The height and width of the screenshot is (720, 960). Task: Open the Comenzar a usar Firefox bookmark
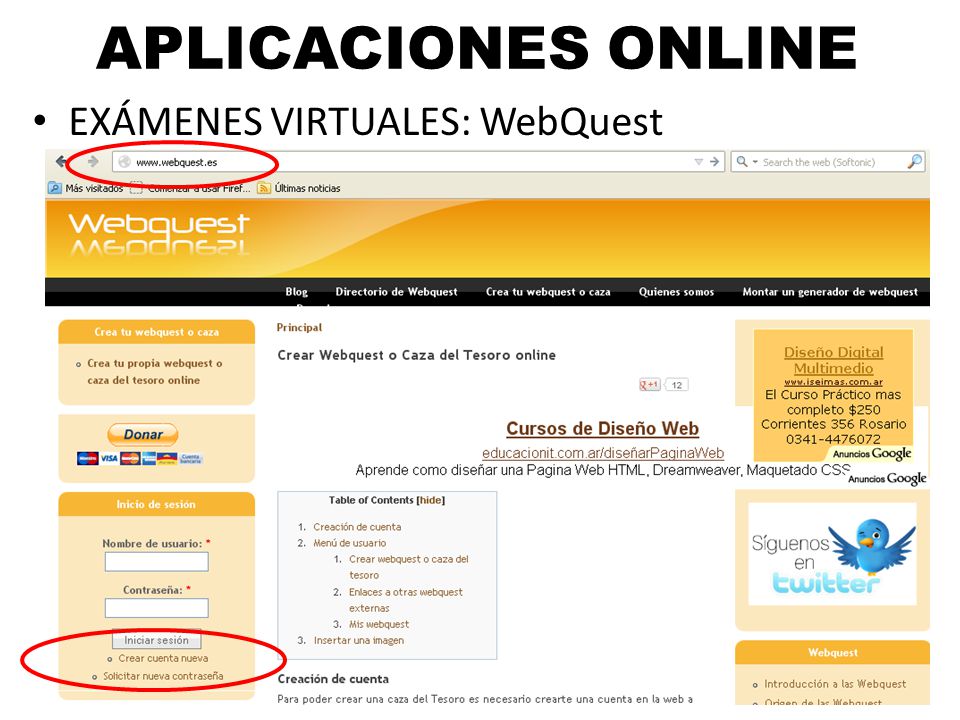click(x=191, y=188)
